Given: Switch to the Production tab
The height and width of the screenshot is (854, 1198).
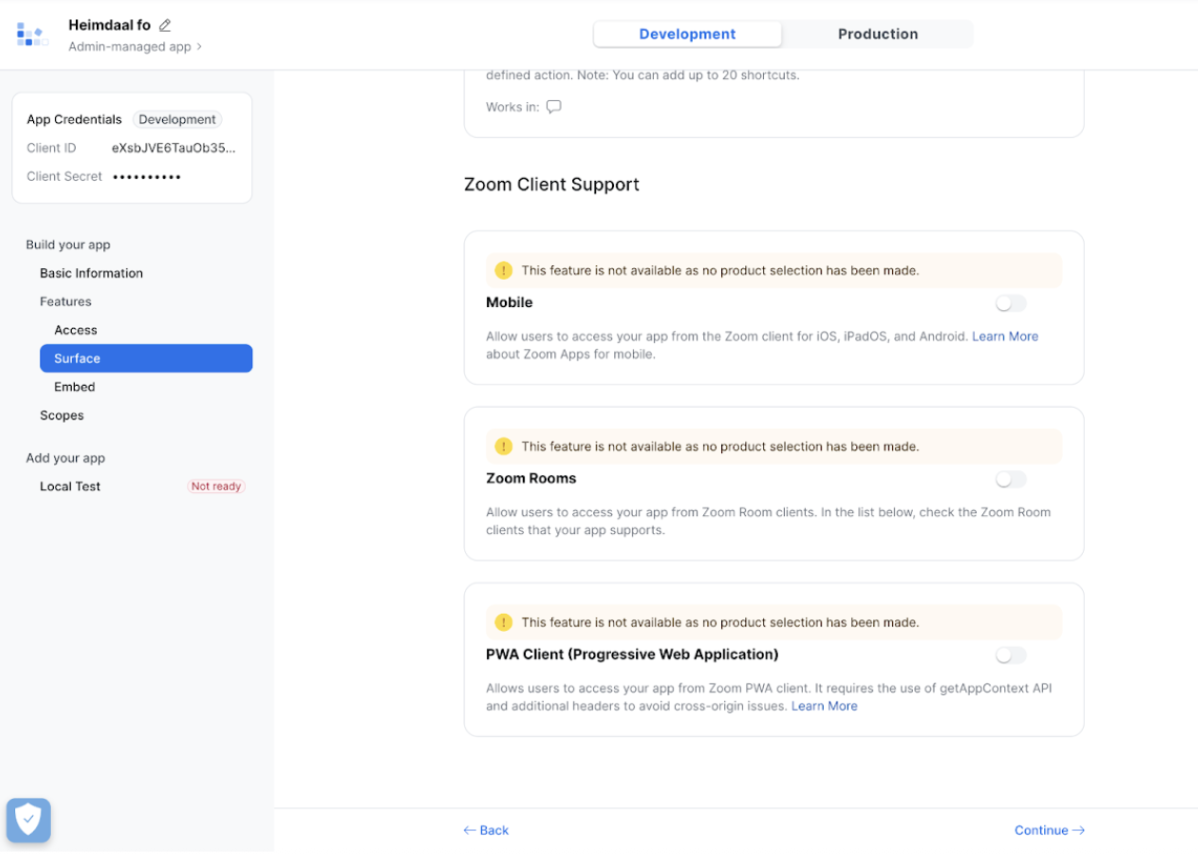Looking at the screenshot, I should 877,34.
